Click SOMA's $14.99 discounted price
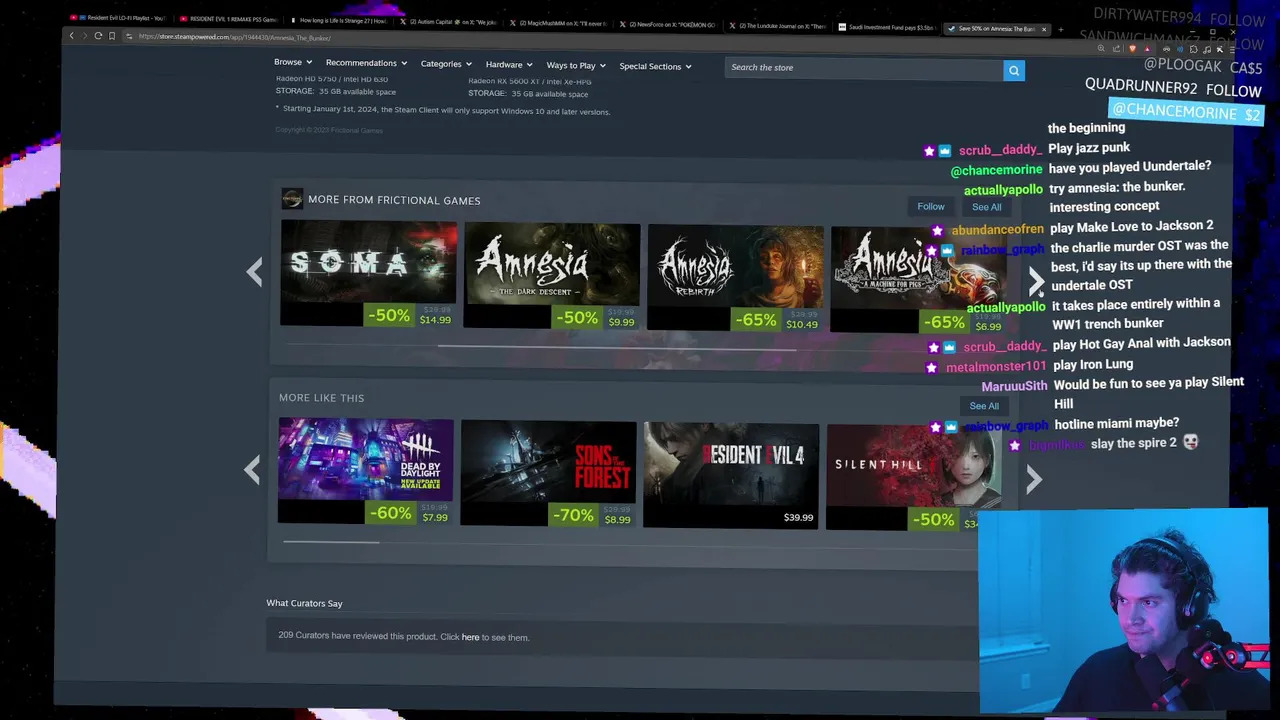The image size is (1280, 720). point(435,319)
